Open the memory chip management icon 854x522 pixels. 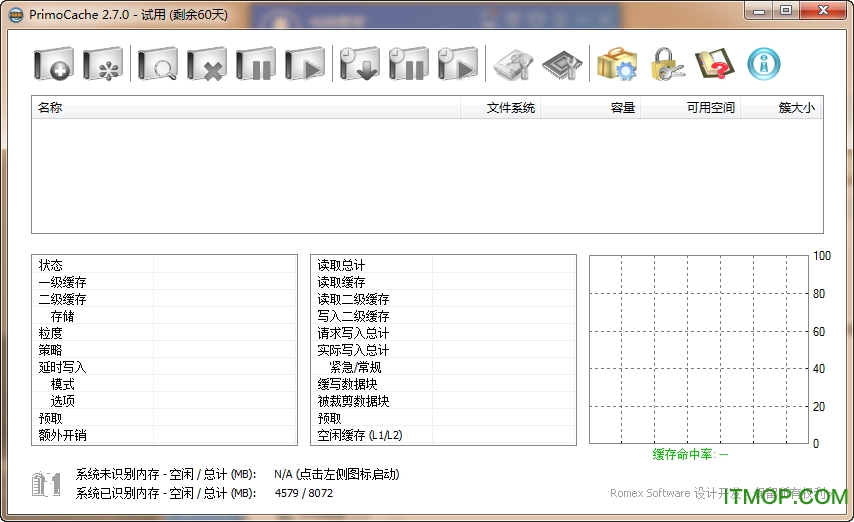(562, 65)
